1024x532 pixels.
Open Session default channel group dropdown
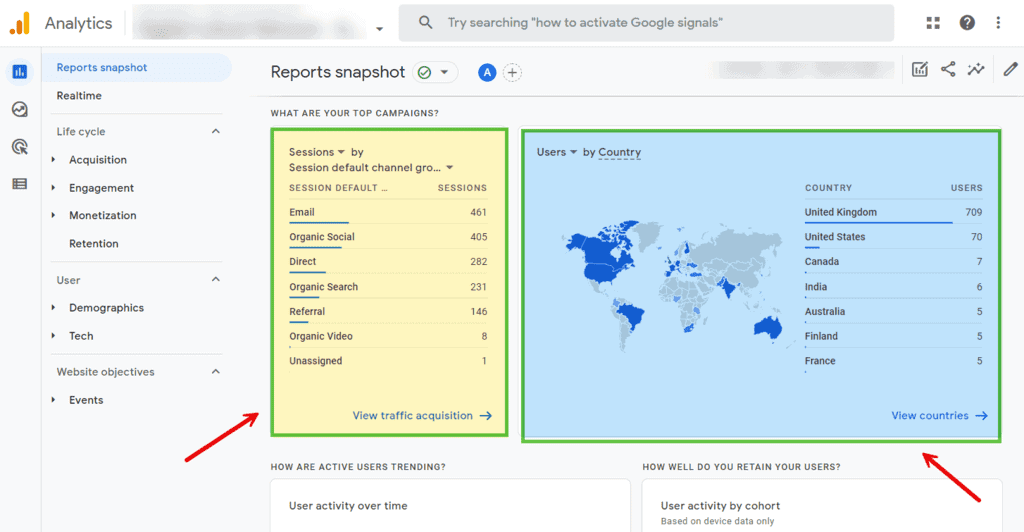(449, 168)
